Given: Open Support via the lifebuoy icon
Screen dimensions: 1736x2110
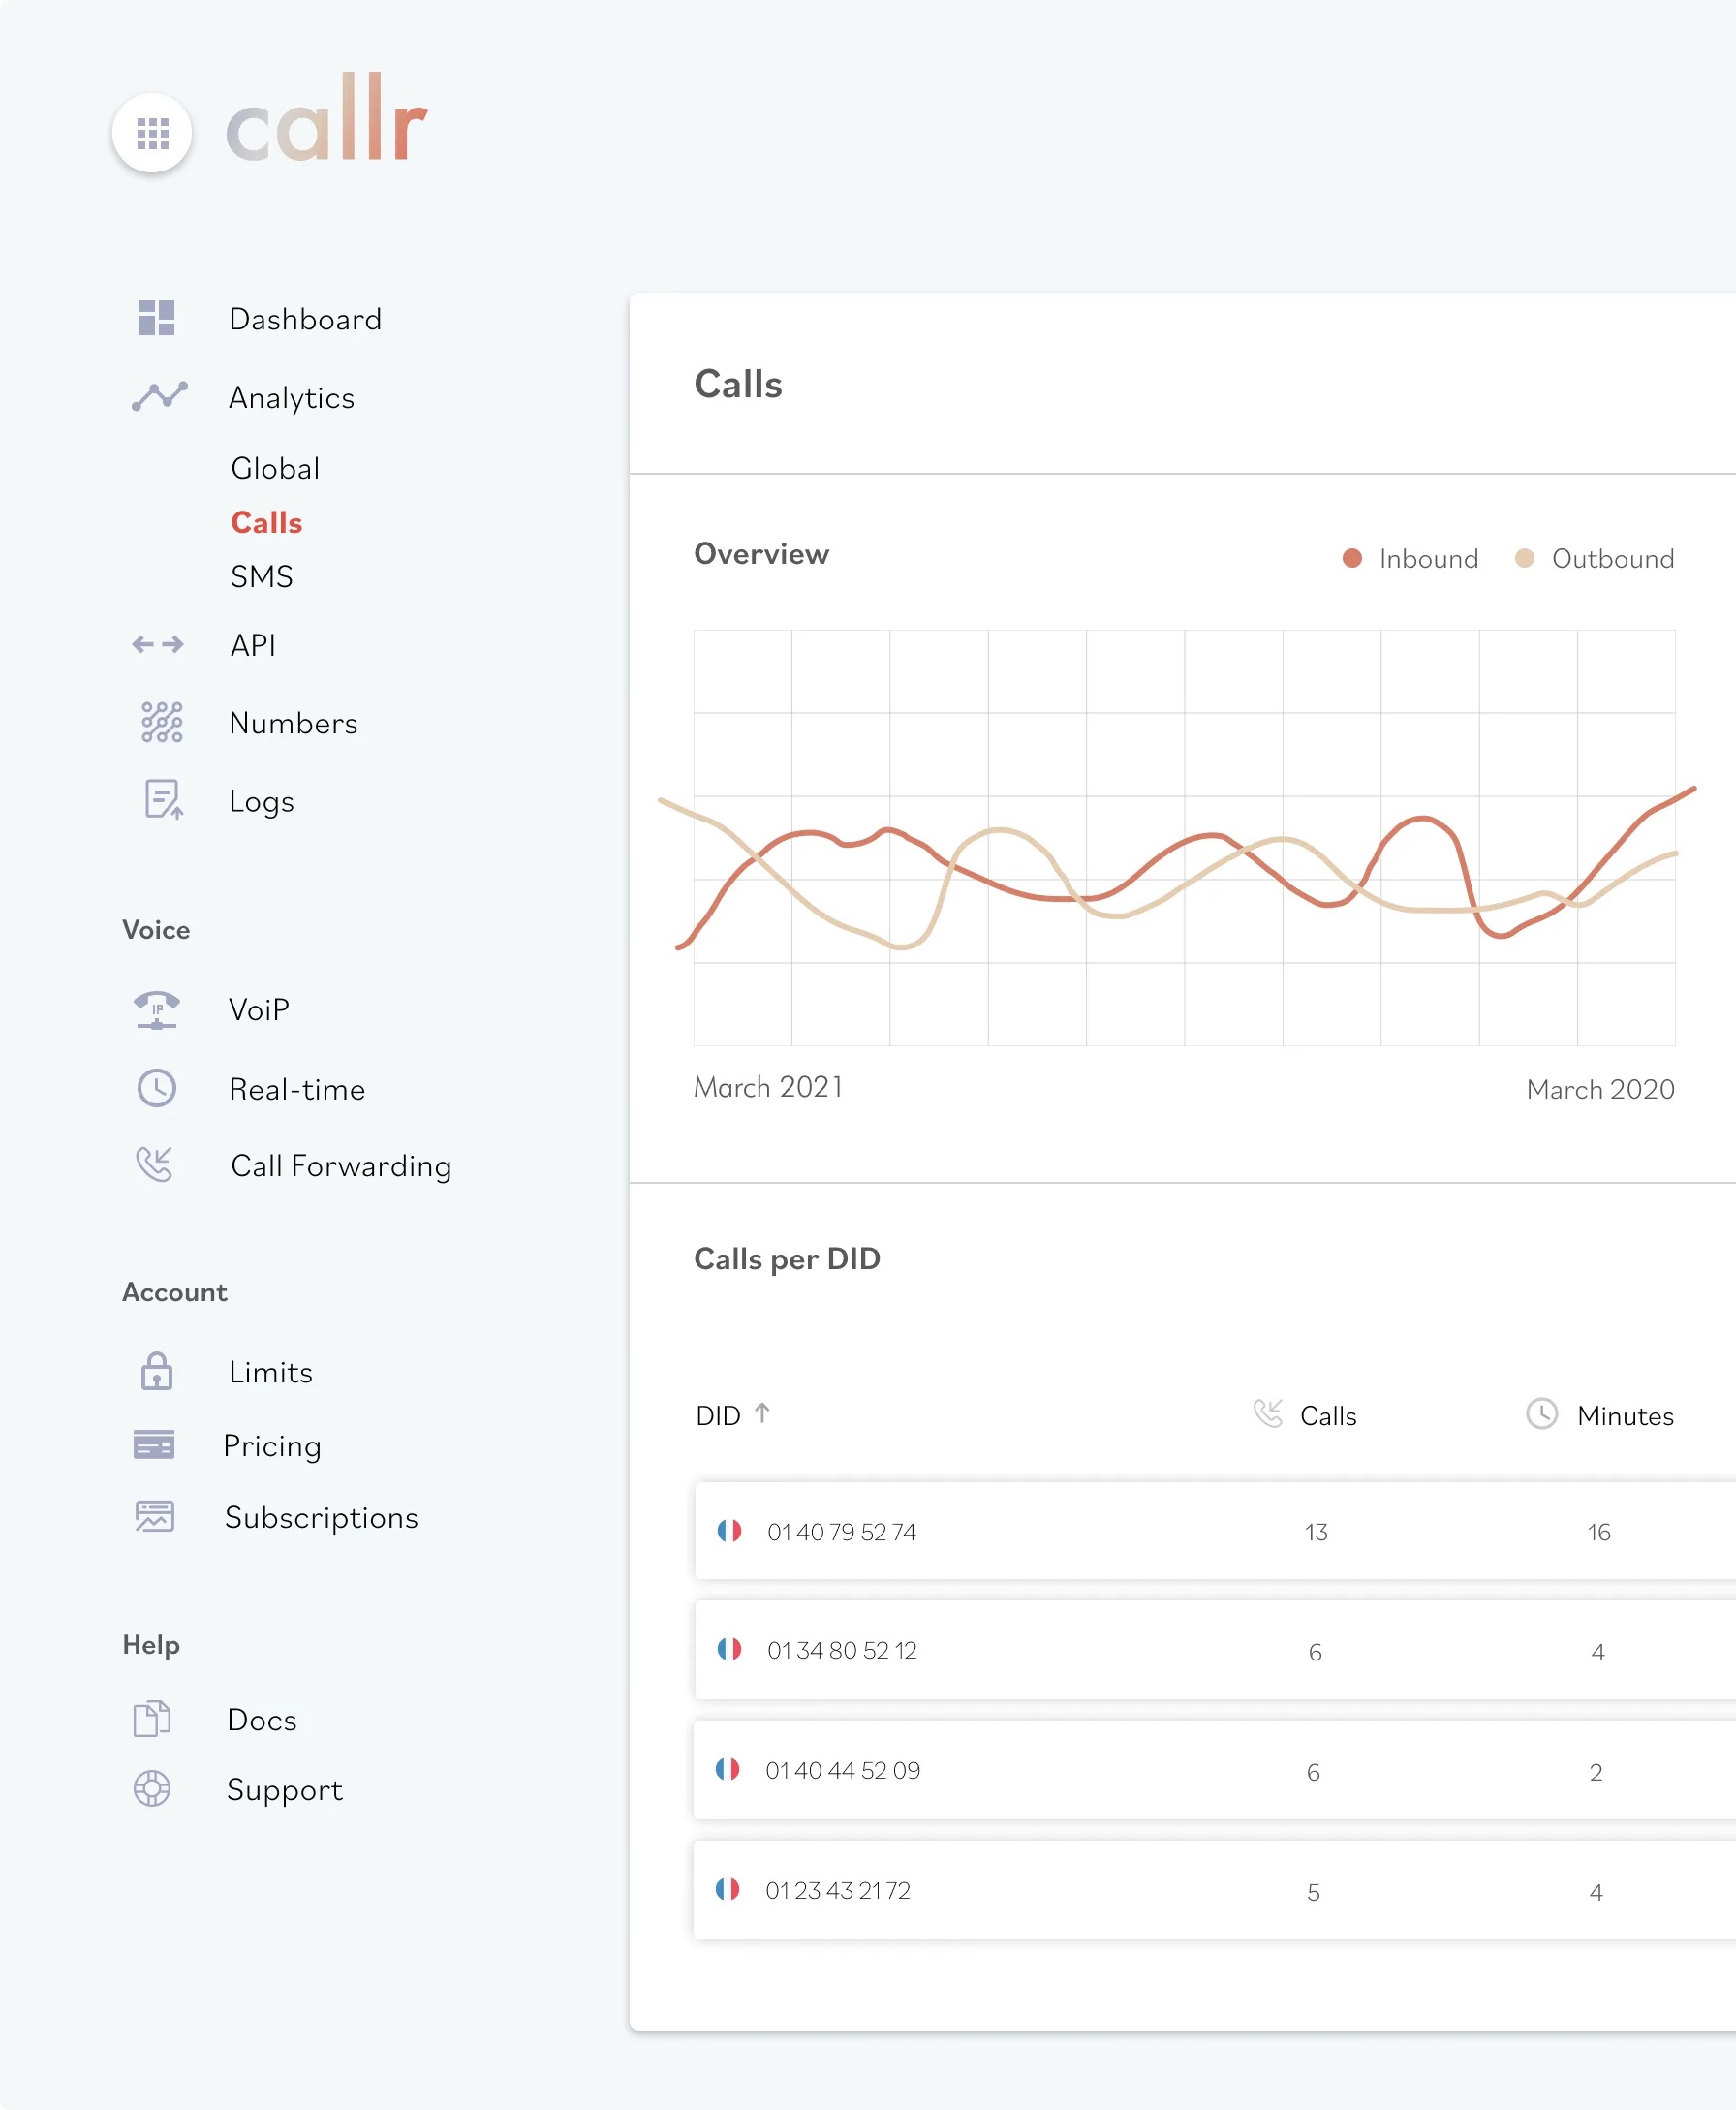Looking at the screenshot, I should tap(153, 1789).
